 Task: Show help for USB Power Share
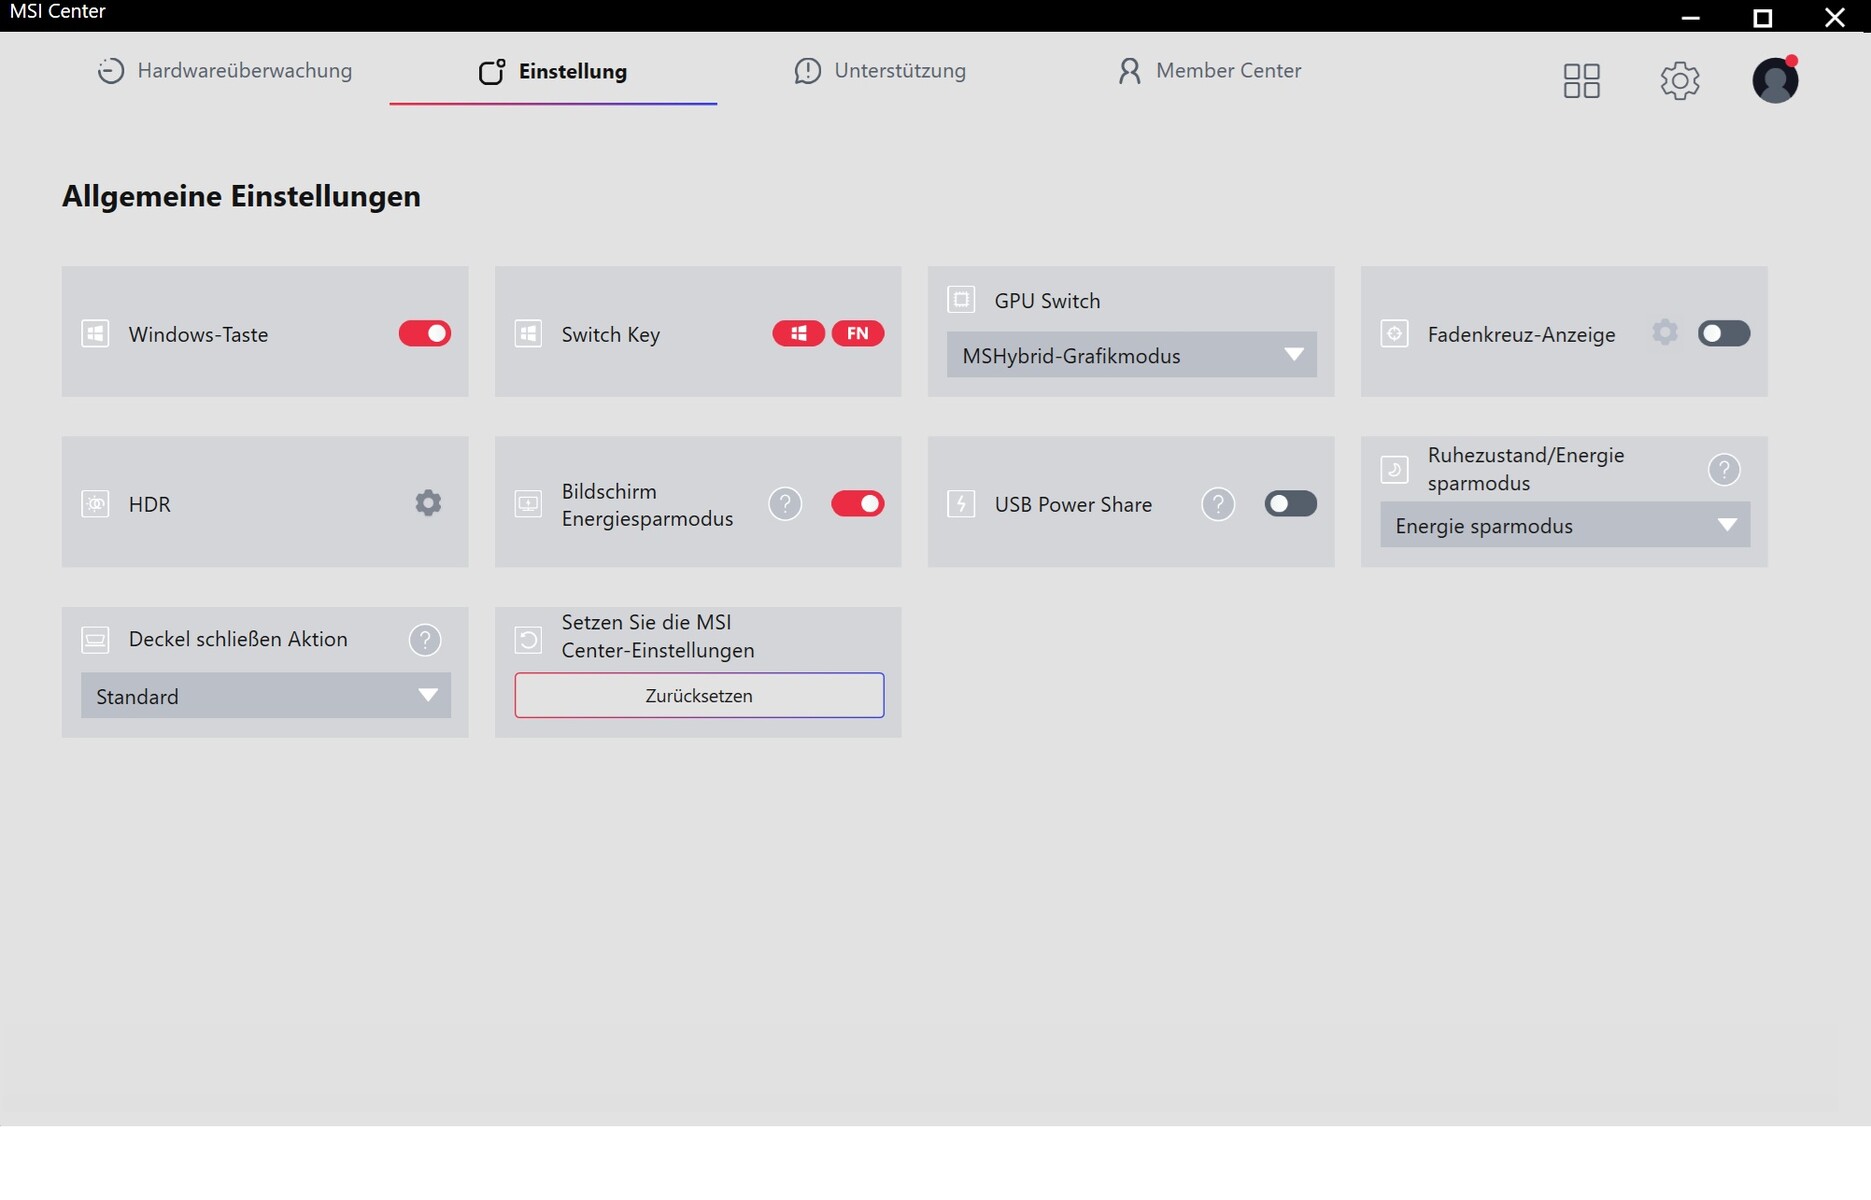point(1218,503)
